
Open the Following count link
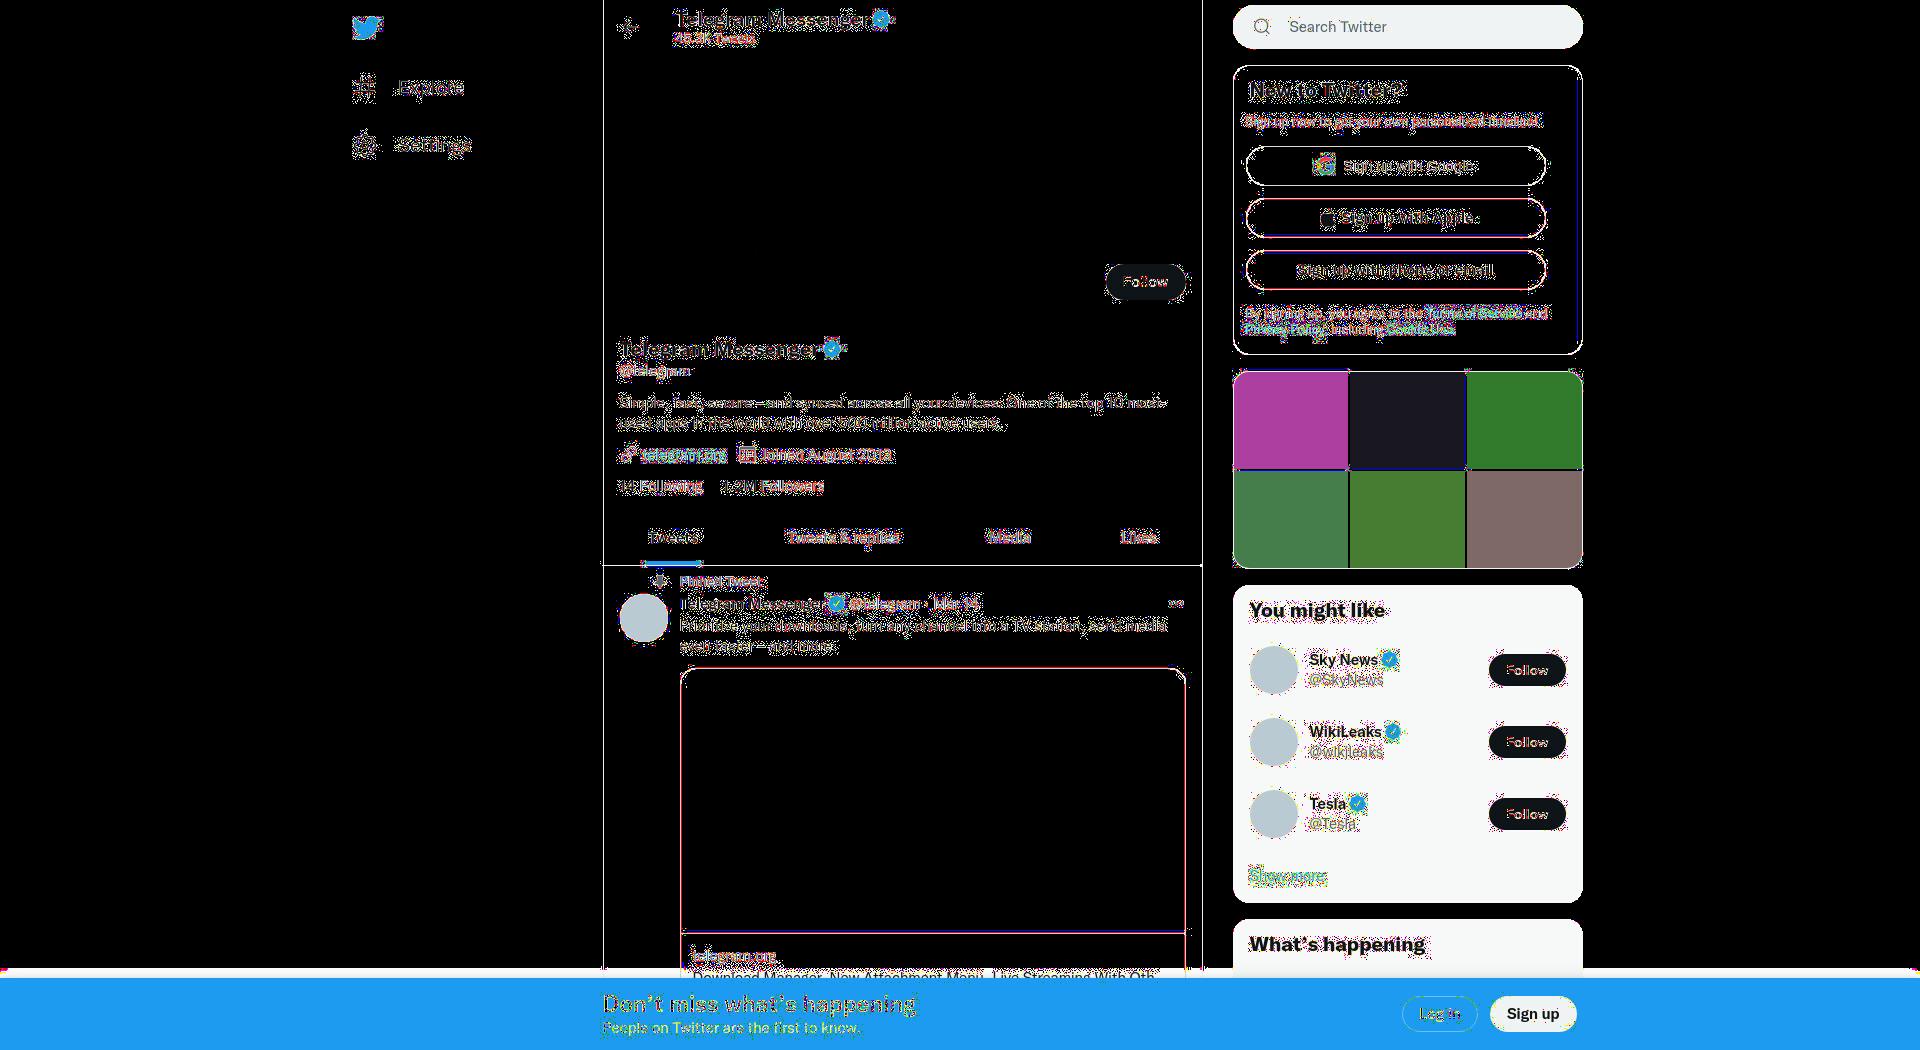click(660, 487)
